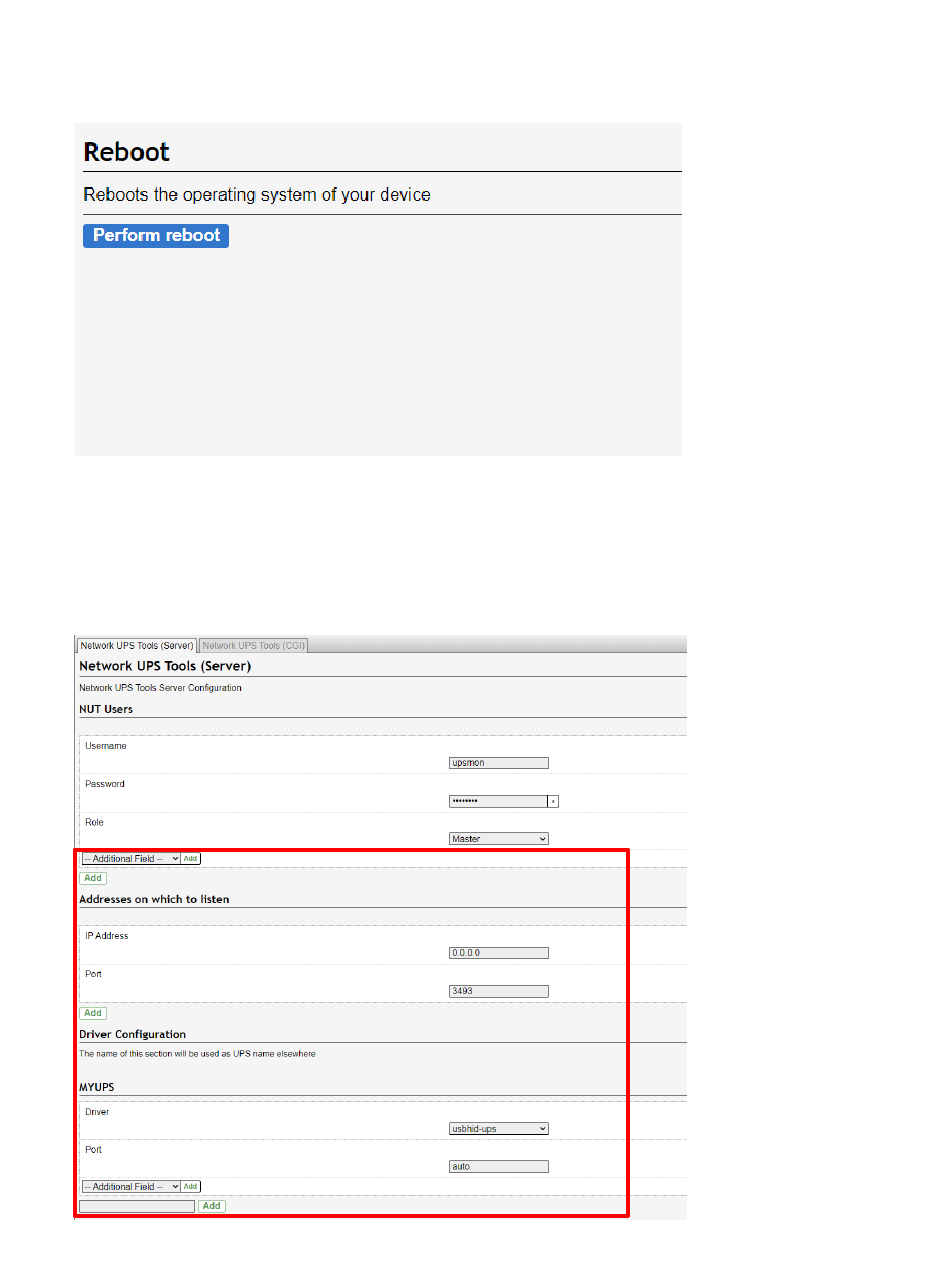Click the MYUPS Port field showing auto
This screenshot has width=950, height=1267.
[x=499, y=1166]
